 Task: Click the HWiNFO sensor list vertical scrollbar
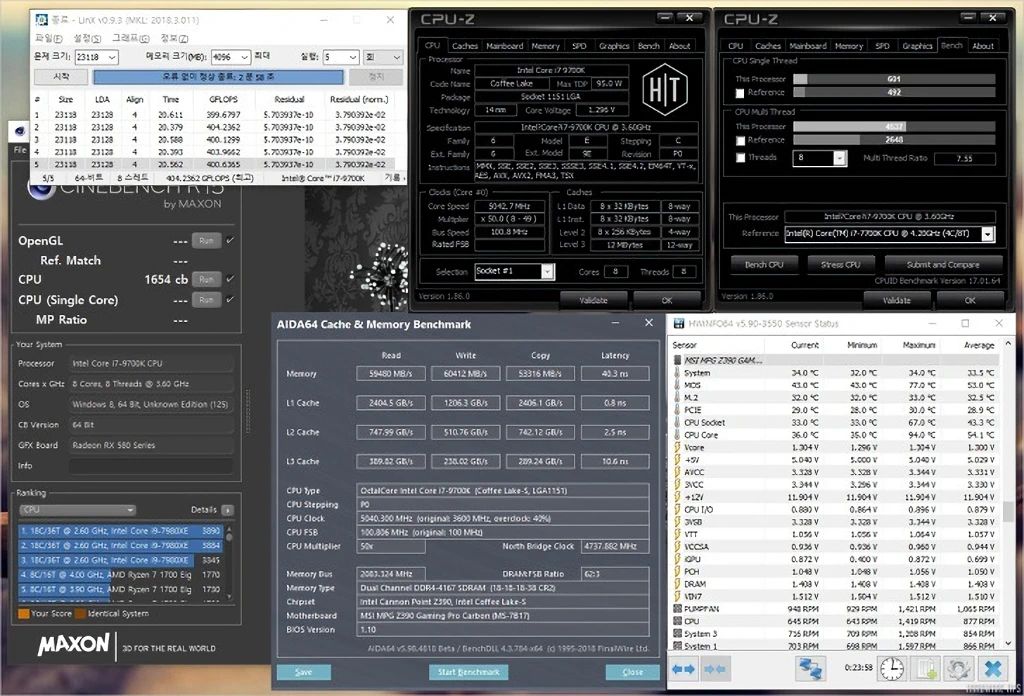[x=1008, y=494]
